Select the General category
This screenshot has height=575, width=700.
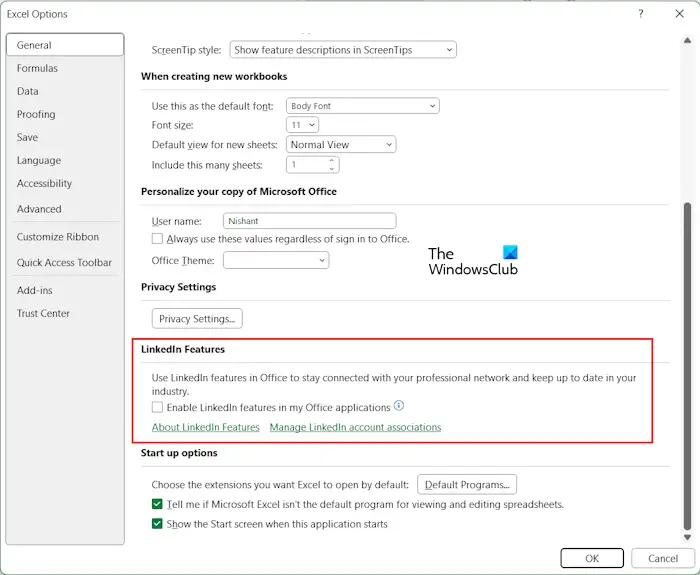click(x=65, y=45)
